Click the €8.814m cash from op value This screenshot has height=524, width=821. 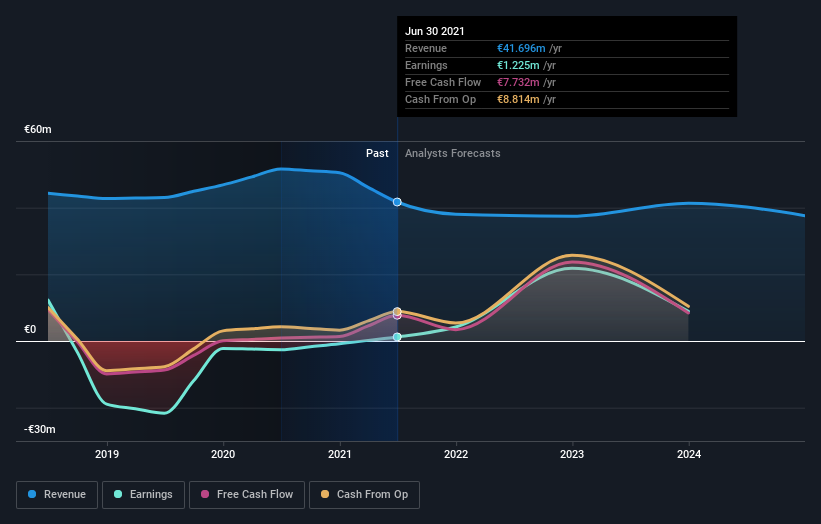point(518,99)
